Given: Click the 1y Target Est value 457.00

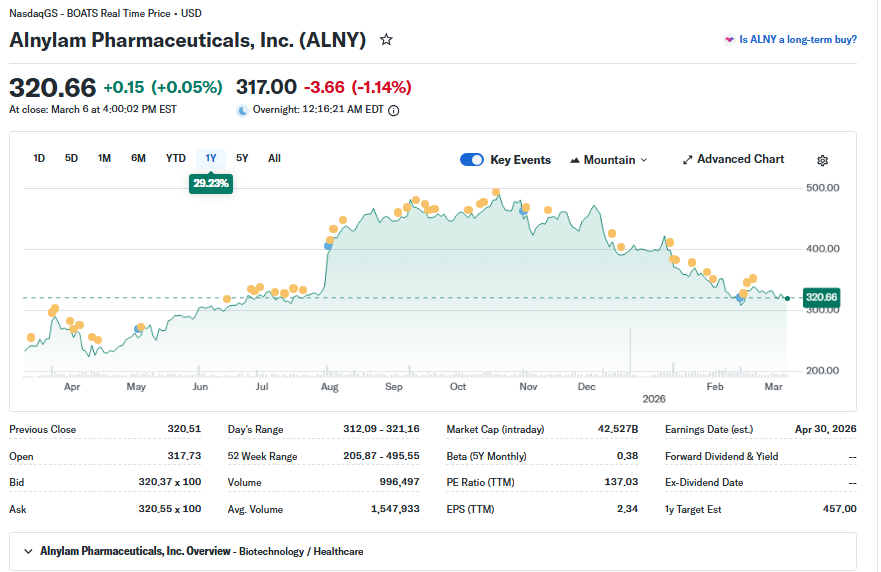Looking at the screenshot, I should [839, 509].
